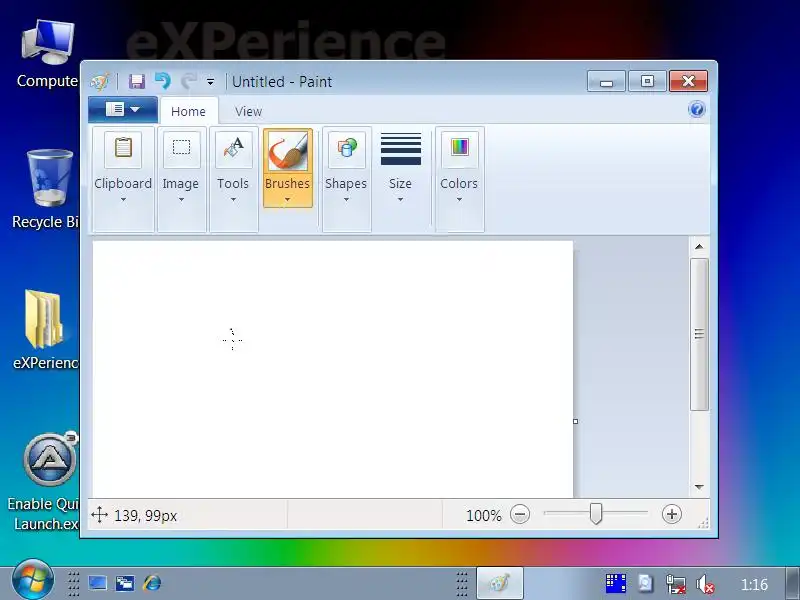The image size is (800, 600).
Task: Click the vertical scrollbar up arrow
Action: click(699, 247)
